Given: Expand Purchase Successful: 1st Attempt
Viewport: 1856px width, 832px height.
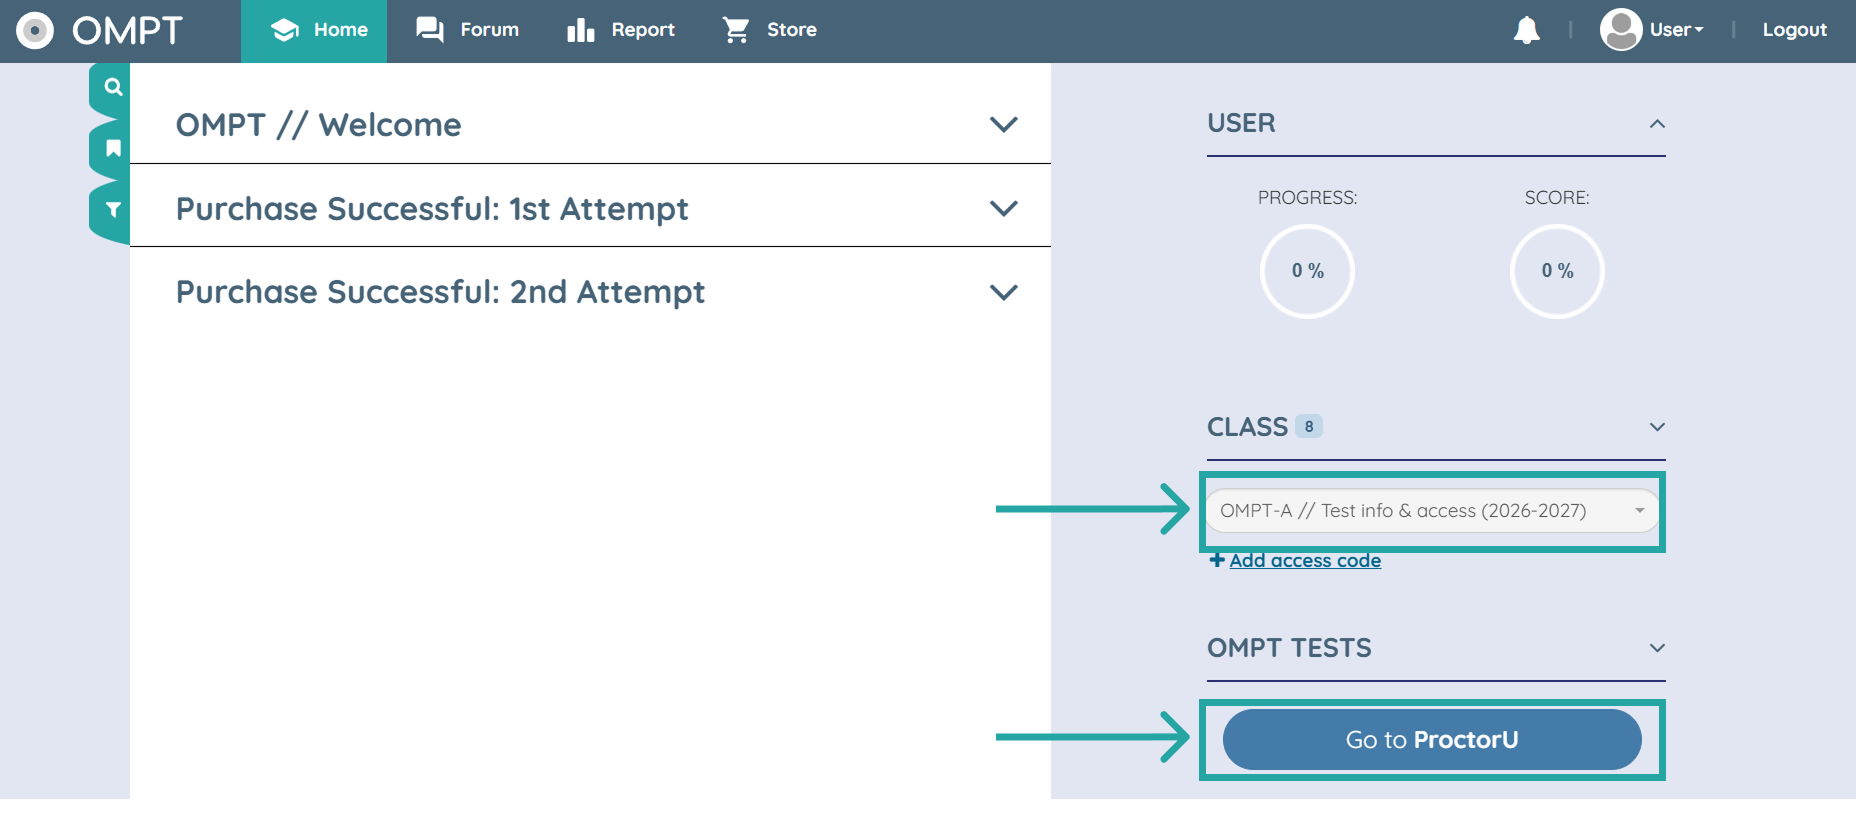Looking at the screenshot, I should pos(1005,207).
